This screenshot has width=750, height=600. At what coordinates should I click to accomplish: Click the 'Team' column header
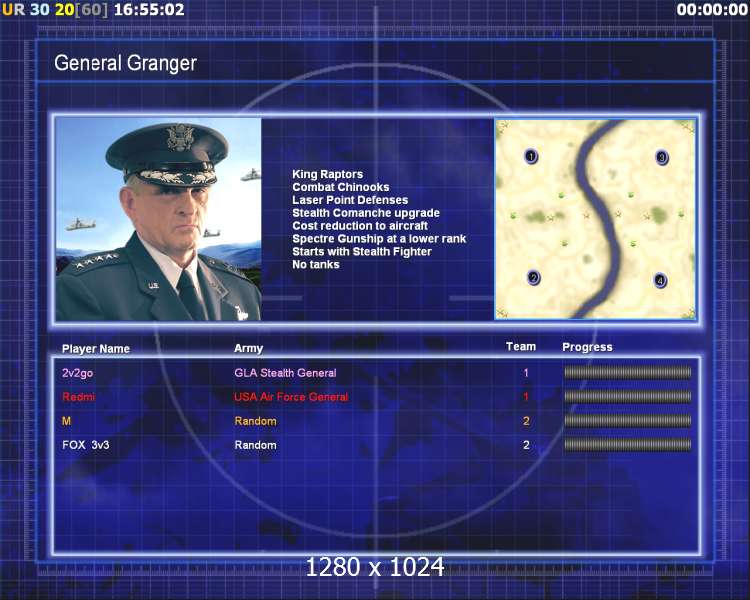(x=521, y=347)
